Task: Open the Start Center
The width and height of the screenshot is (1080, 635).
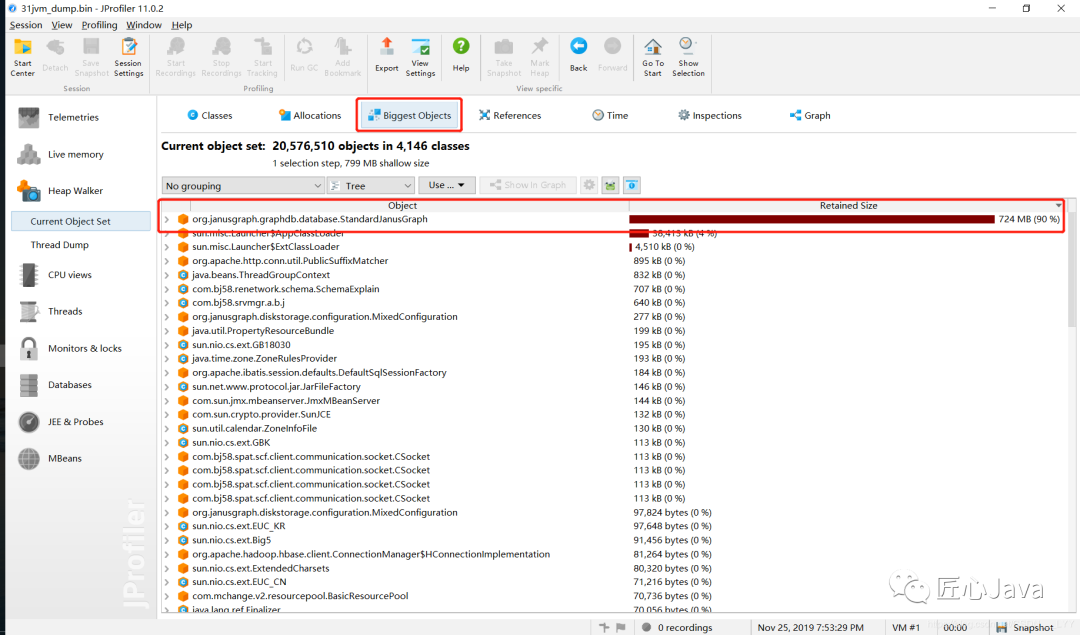Action: [x=23, y=57]
